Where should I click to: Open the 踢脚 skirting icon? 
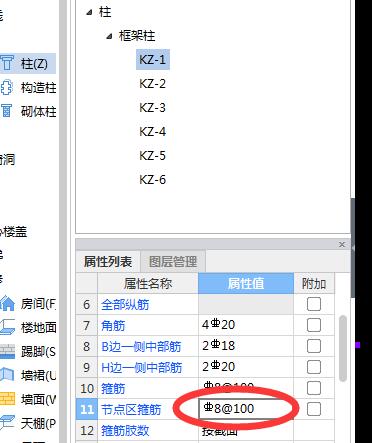(7, 351)
